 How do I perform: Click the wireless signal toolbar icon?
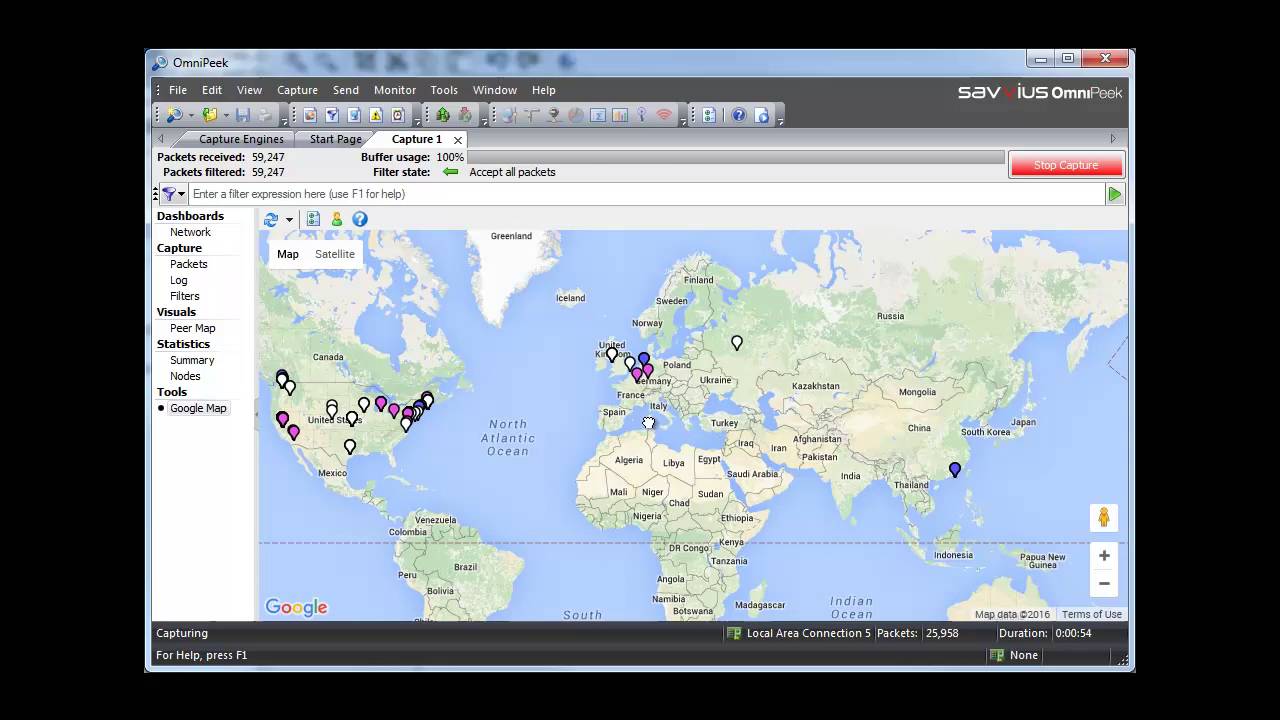(664, 115)
